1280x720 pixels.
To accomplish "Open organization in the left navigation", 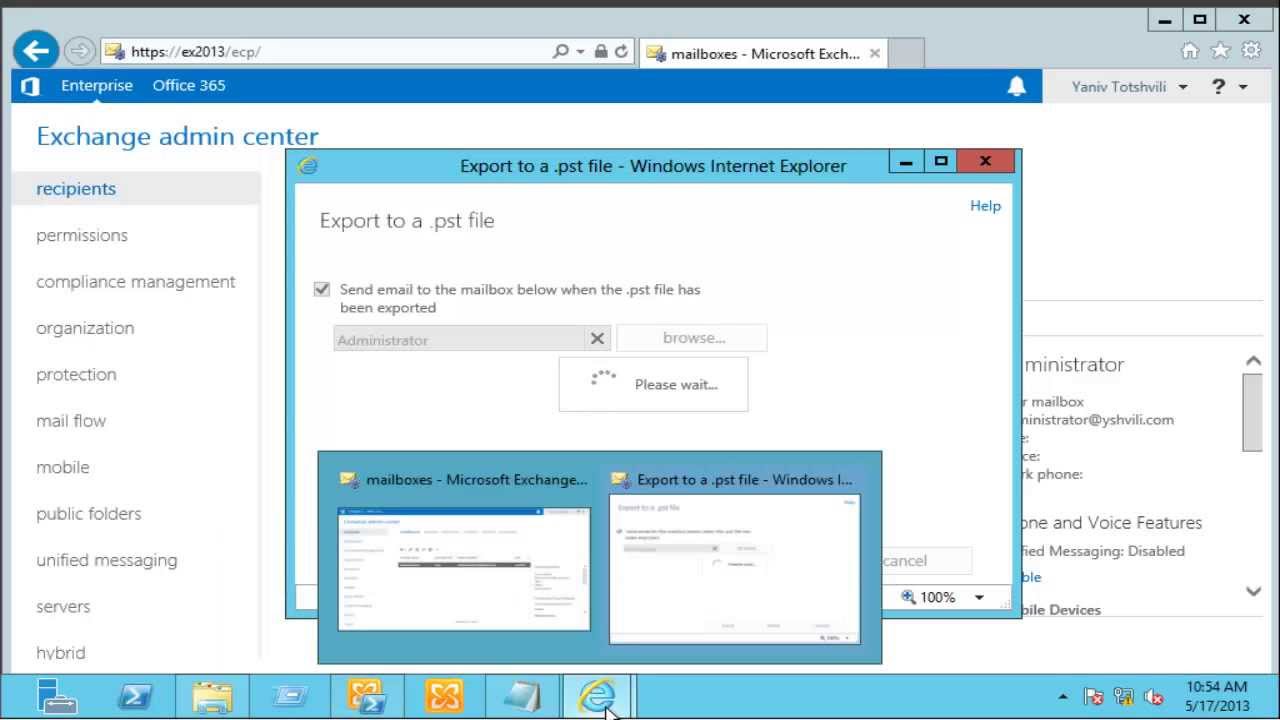I will point(85,328).
